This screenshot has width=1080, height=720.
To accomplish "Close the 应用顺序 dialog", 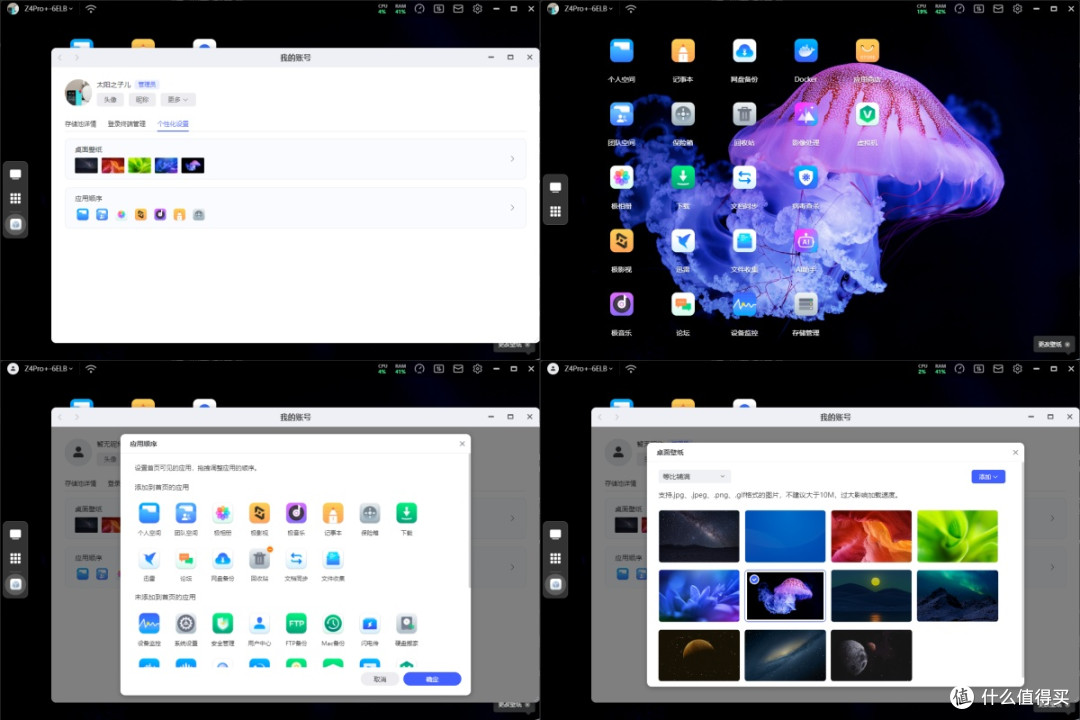I will 462,444.
